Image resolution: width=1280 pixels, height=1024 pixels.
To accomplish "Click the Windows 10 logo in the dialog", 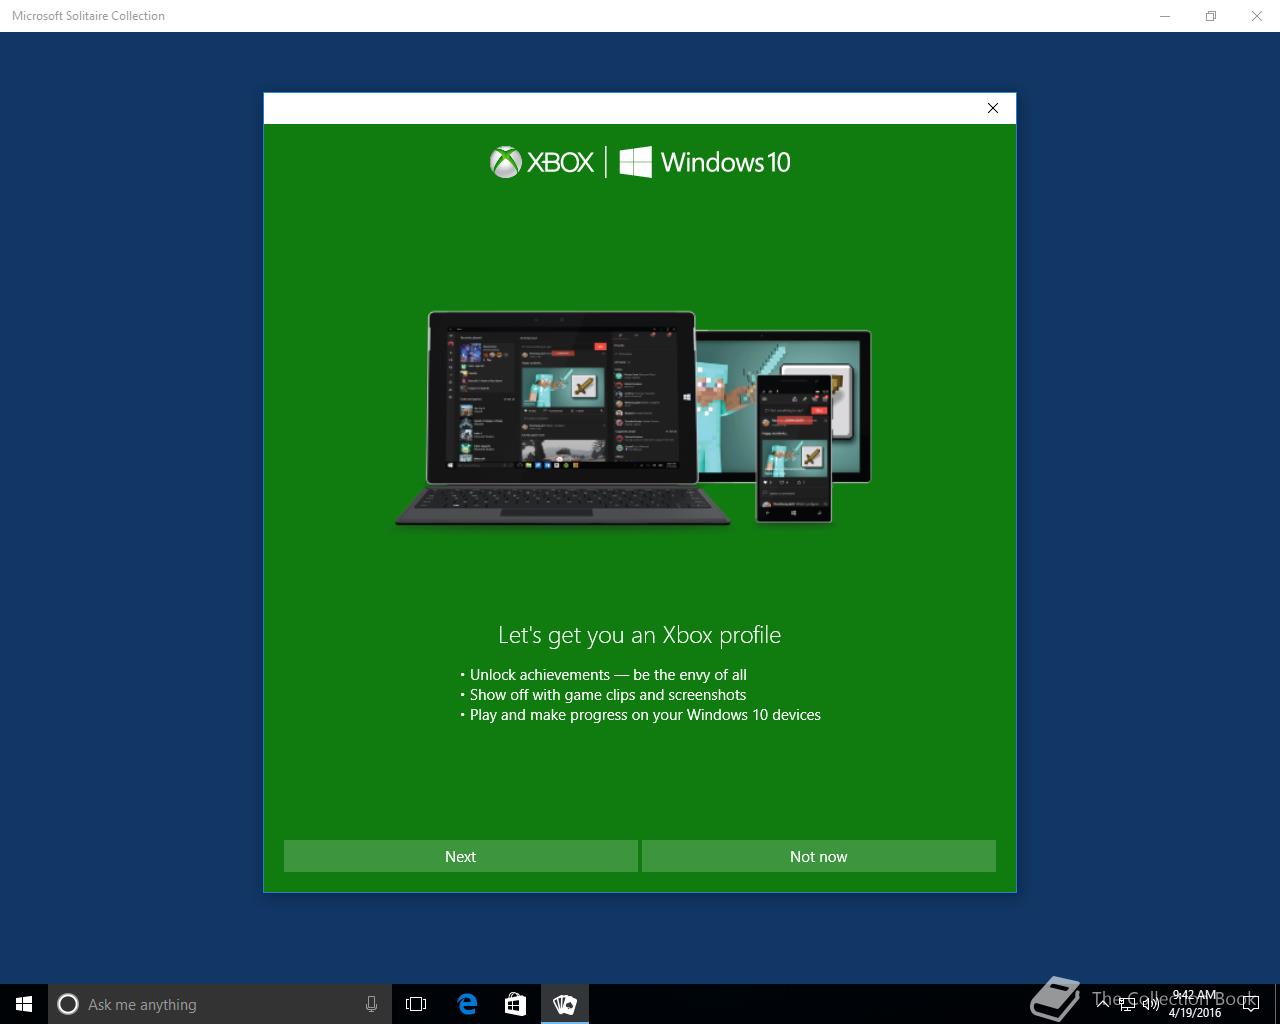I will tap(705, 162).
